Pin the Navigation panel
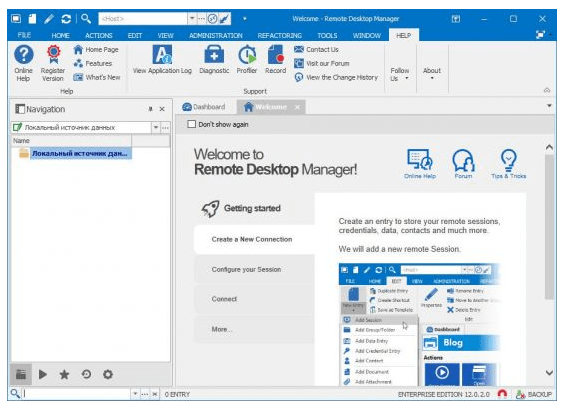563x408 pixels. tap(150, 109)
